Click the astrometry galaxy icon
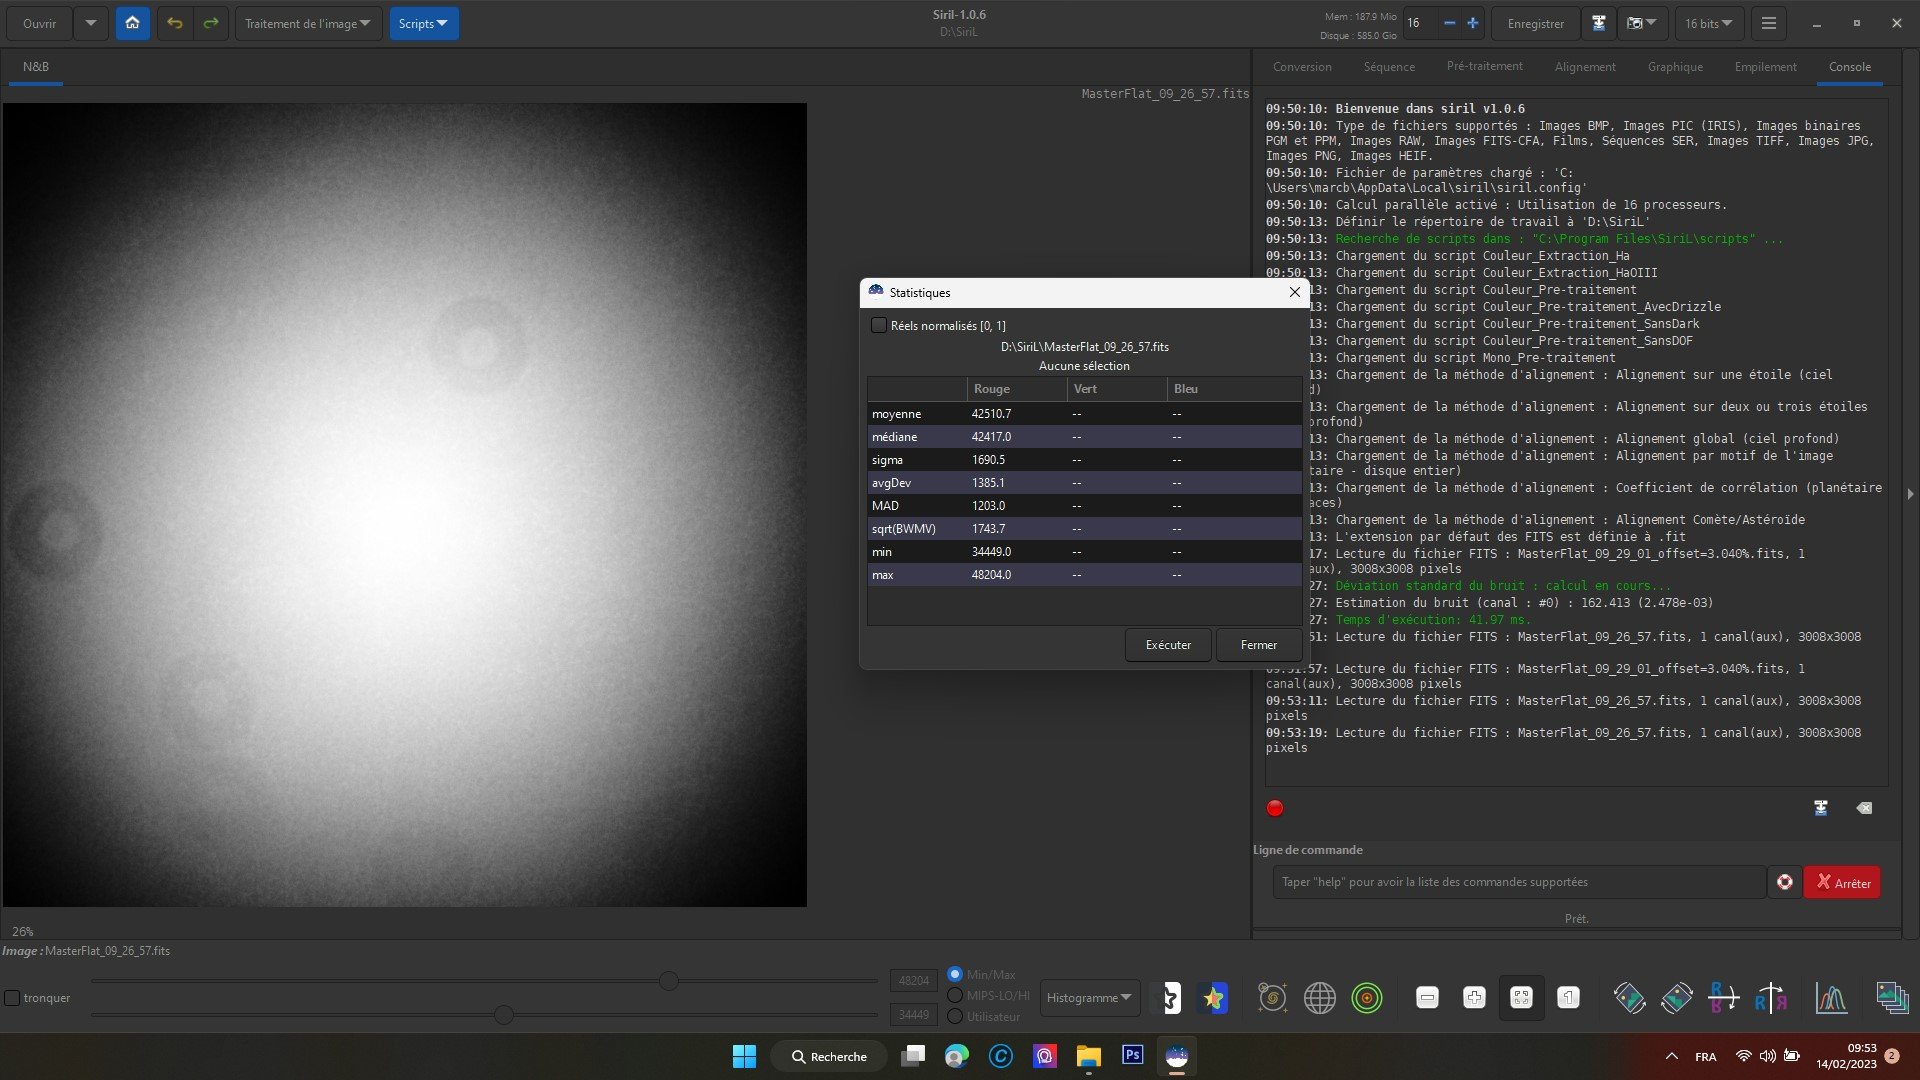This screenshot has width=1920, height=1080. pyautogui.click(x=1272, y=998)
